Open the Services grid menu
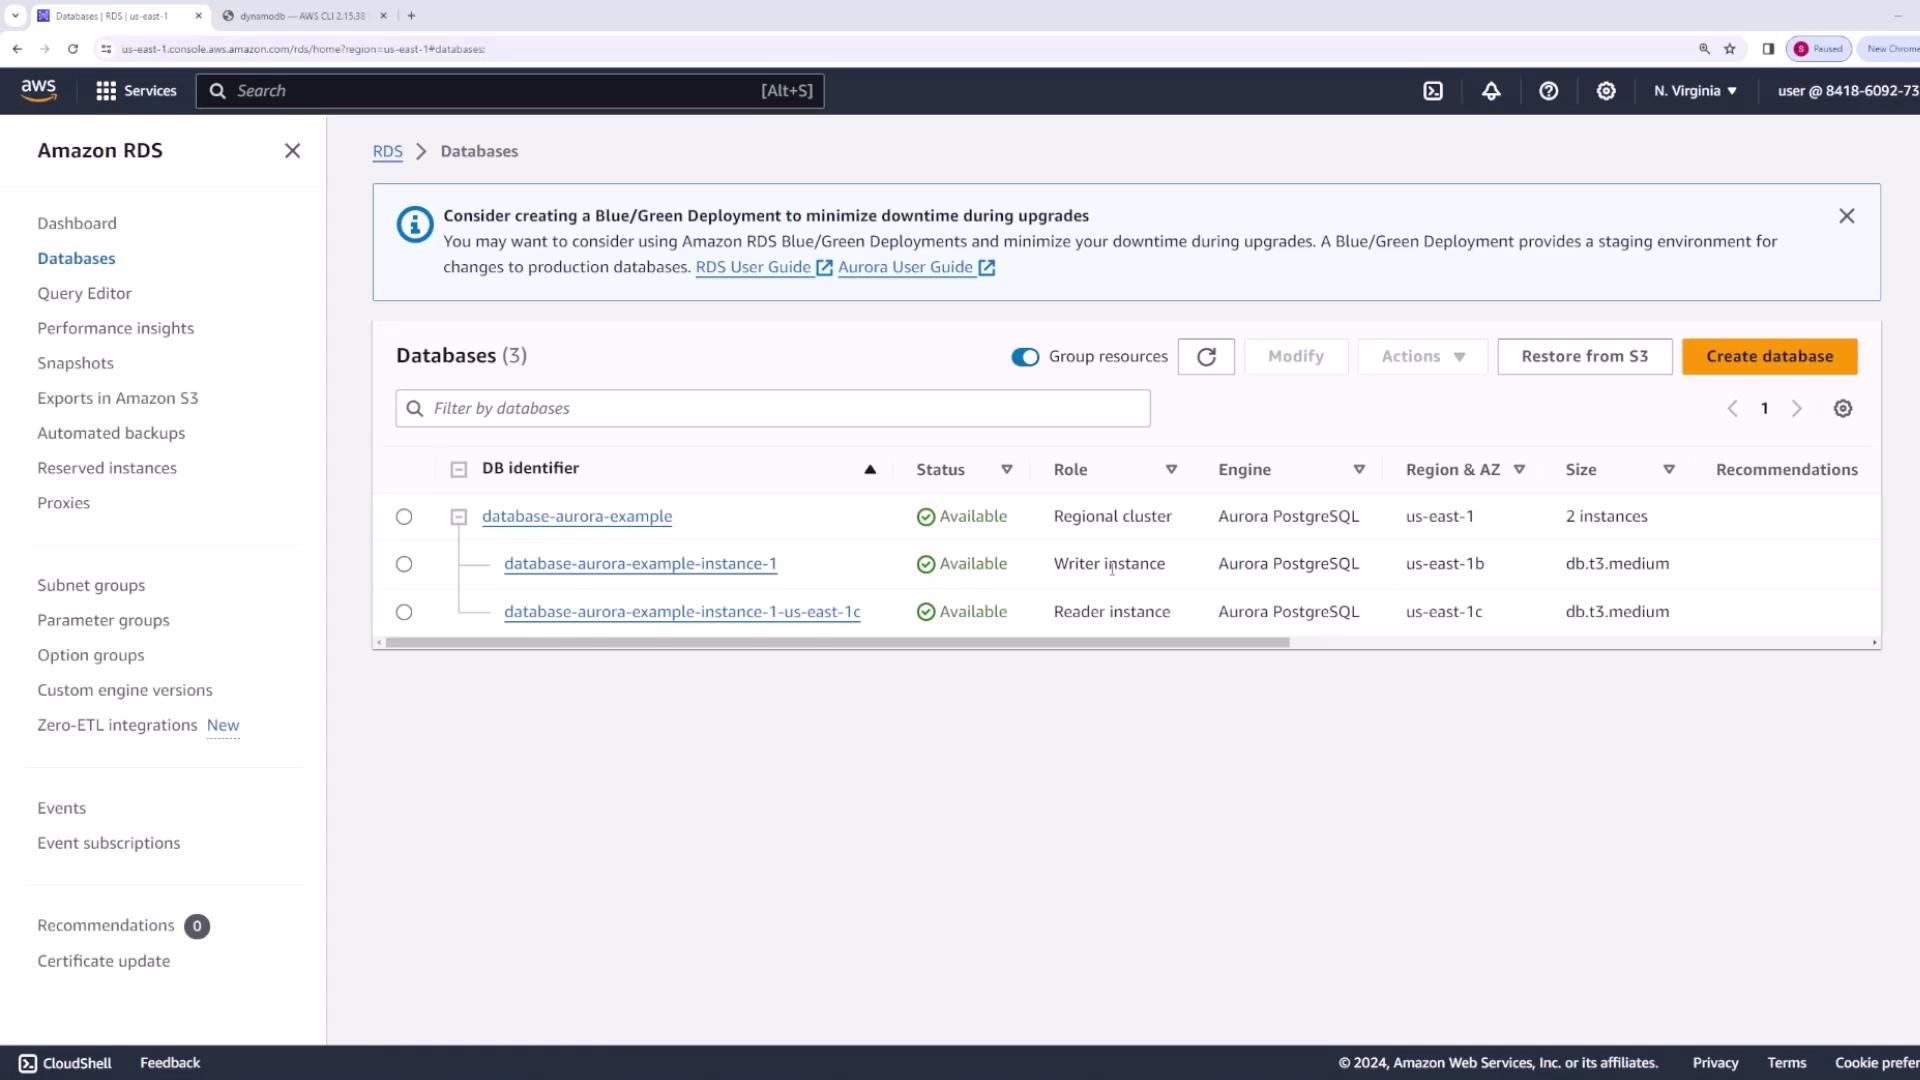Viewport: 1920px width, 1080px height. coord(106,91)
